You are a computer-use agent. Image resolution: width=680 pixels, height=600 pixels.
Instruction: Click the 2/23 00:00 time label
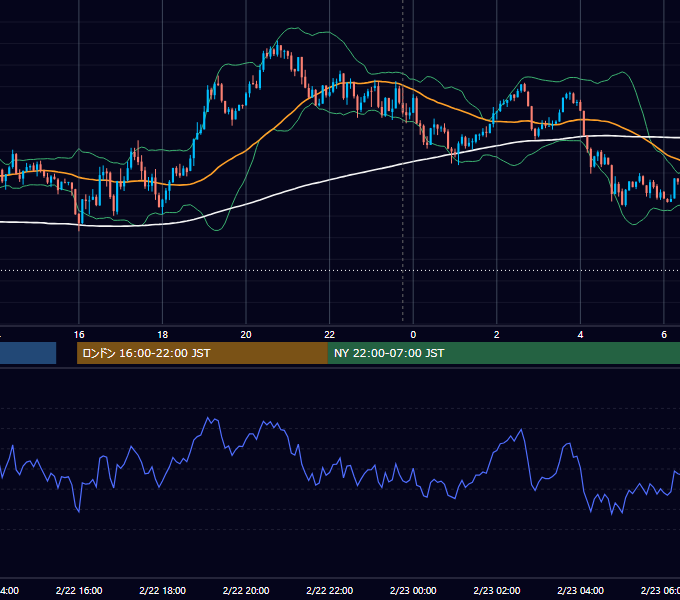point(413,590)
